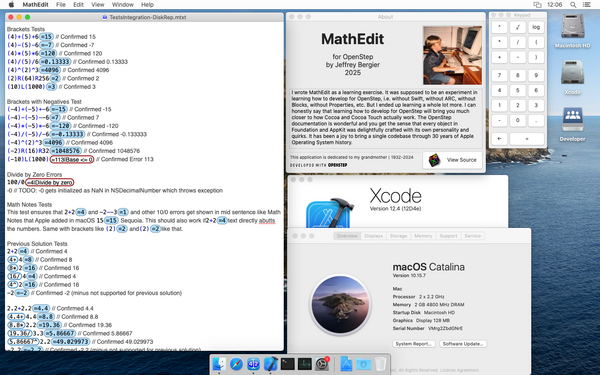Click the =49.029973 result bubble

pyautogui.click(x=70, y=341)
